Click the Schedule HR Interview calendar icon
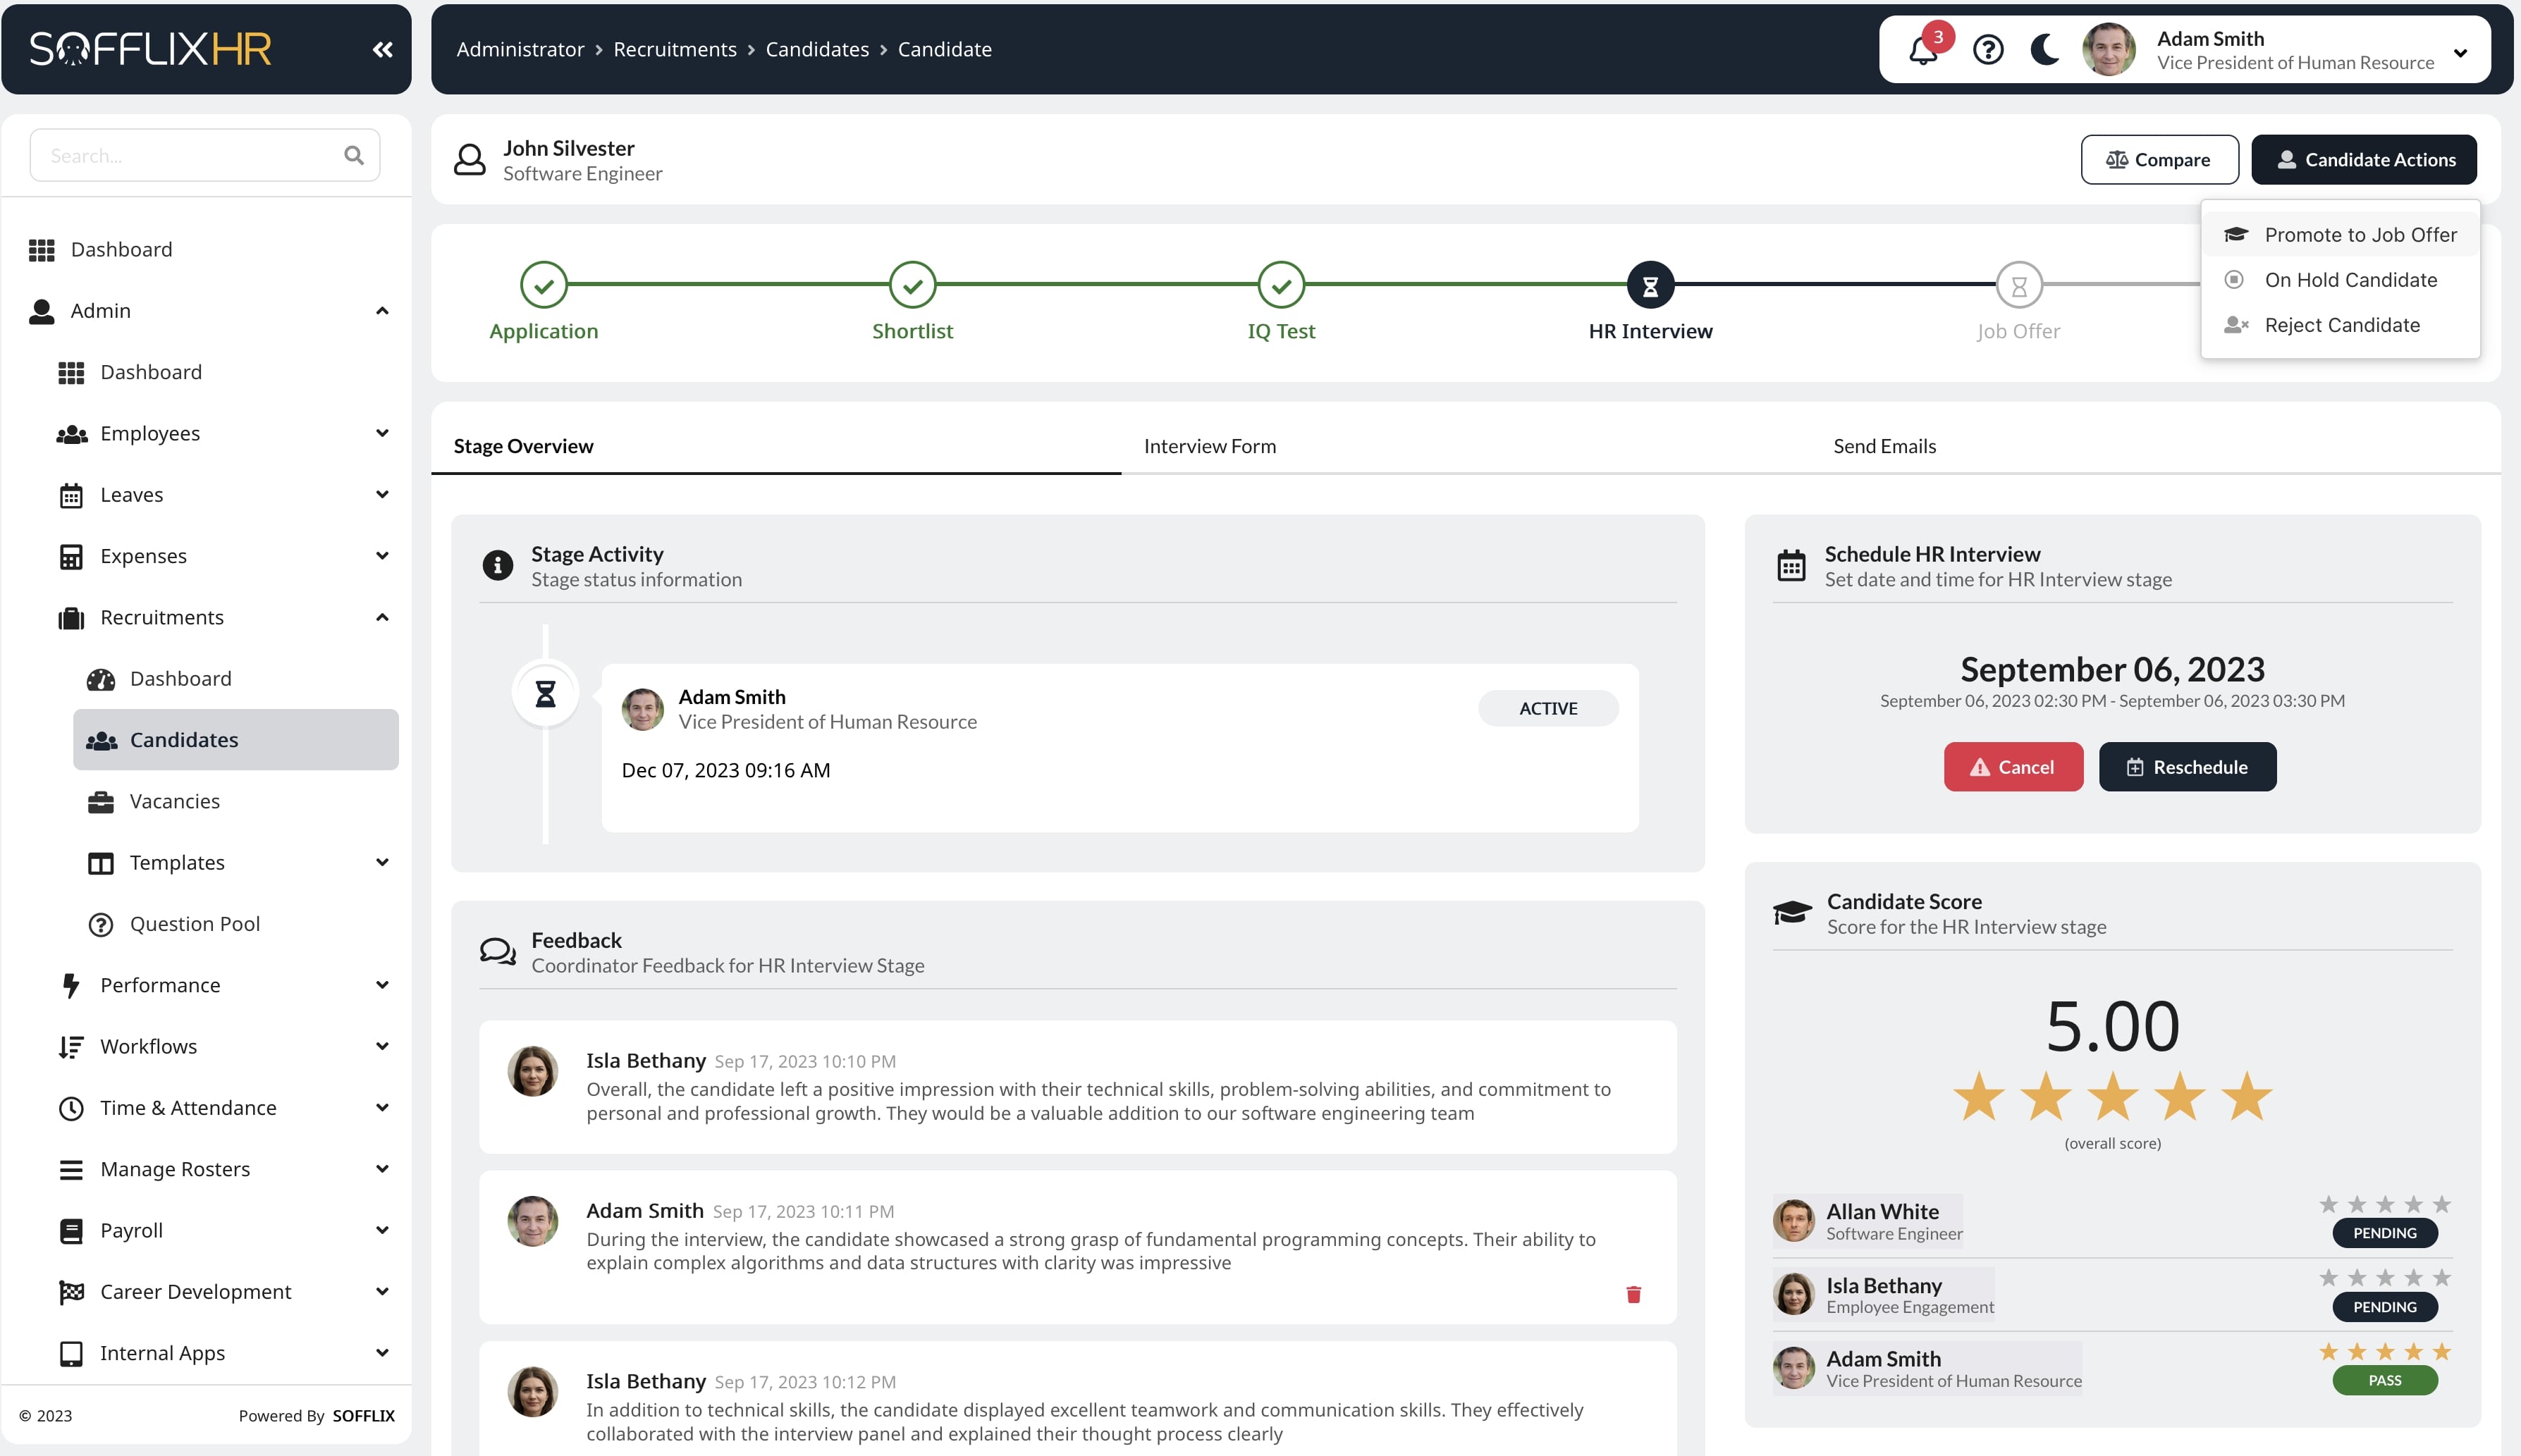This screenshot has height=1456, width=2521. [1793, 562]
